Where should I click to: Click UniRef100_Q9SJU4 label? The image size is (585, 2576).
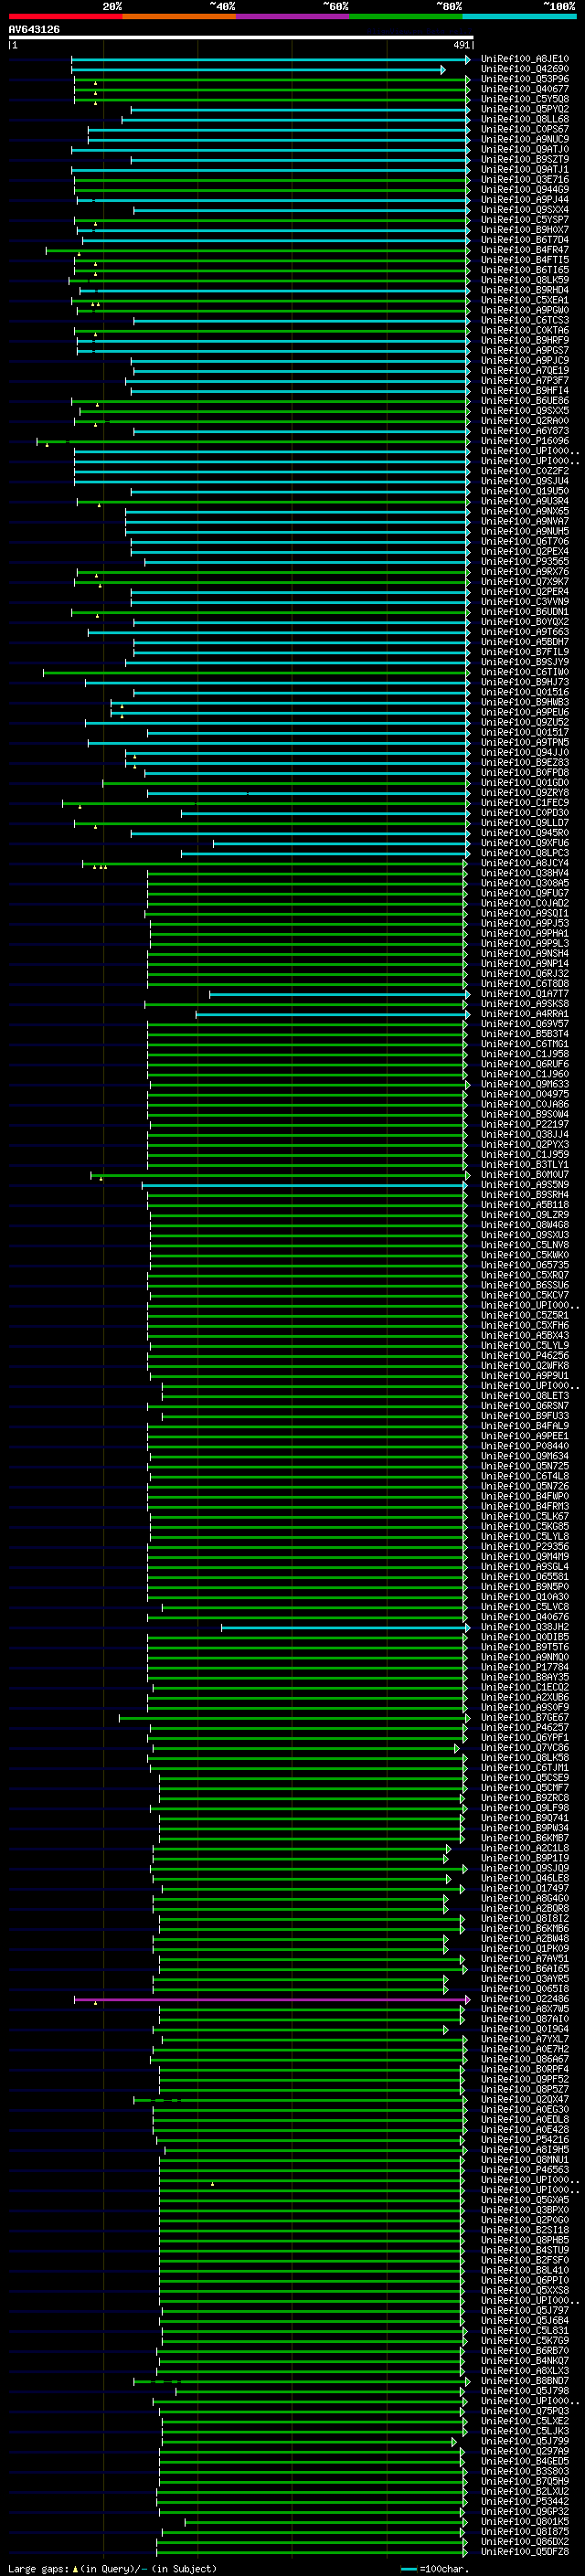(525, 481)
